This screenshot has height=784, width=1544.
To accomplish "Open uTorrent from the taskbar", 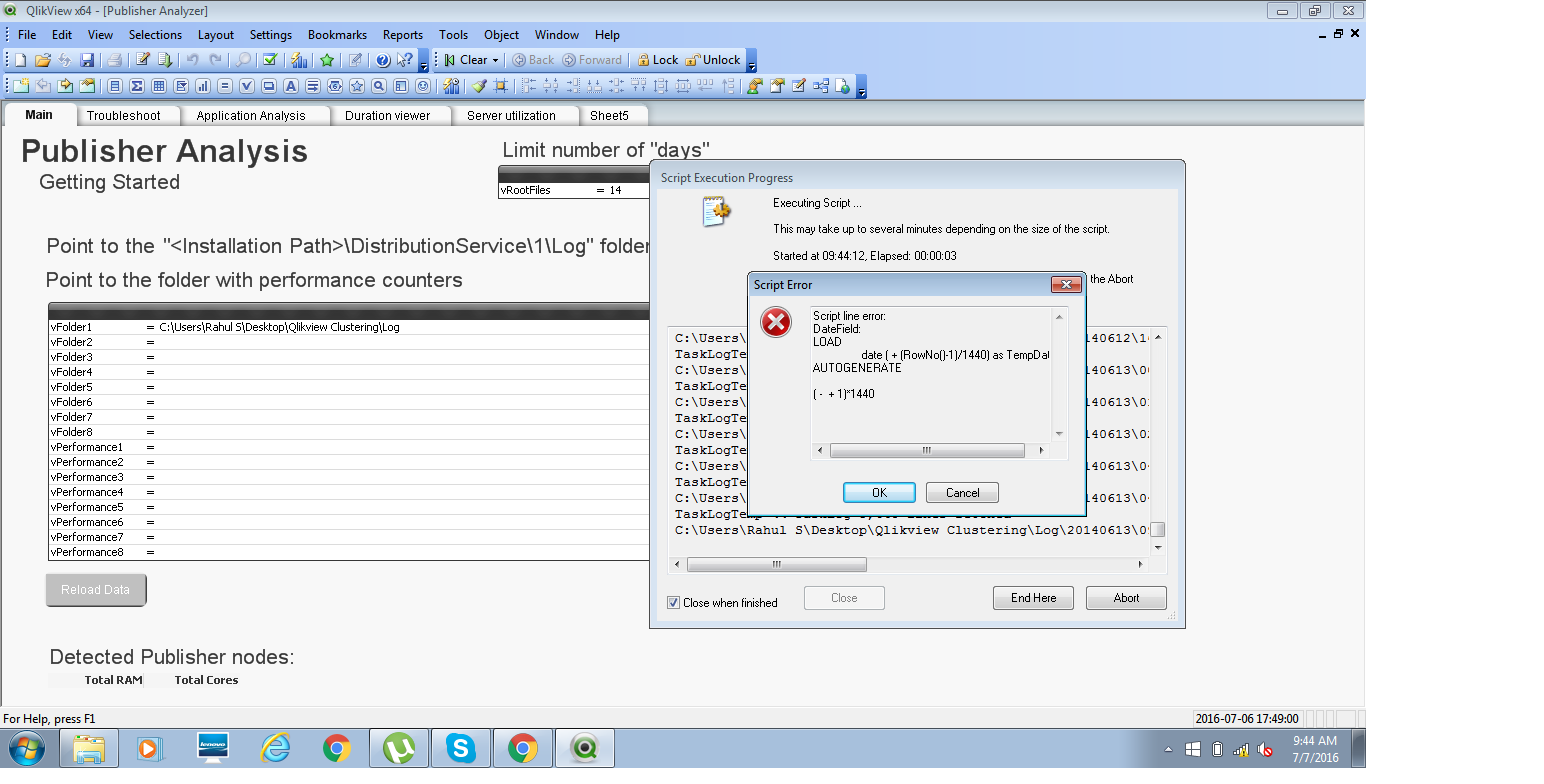I will tap(399, 748).
